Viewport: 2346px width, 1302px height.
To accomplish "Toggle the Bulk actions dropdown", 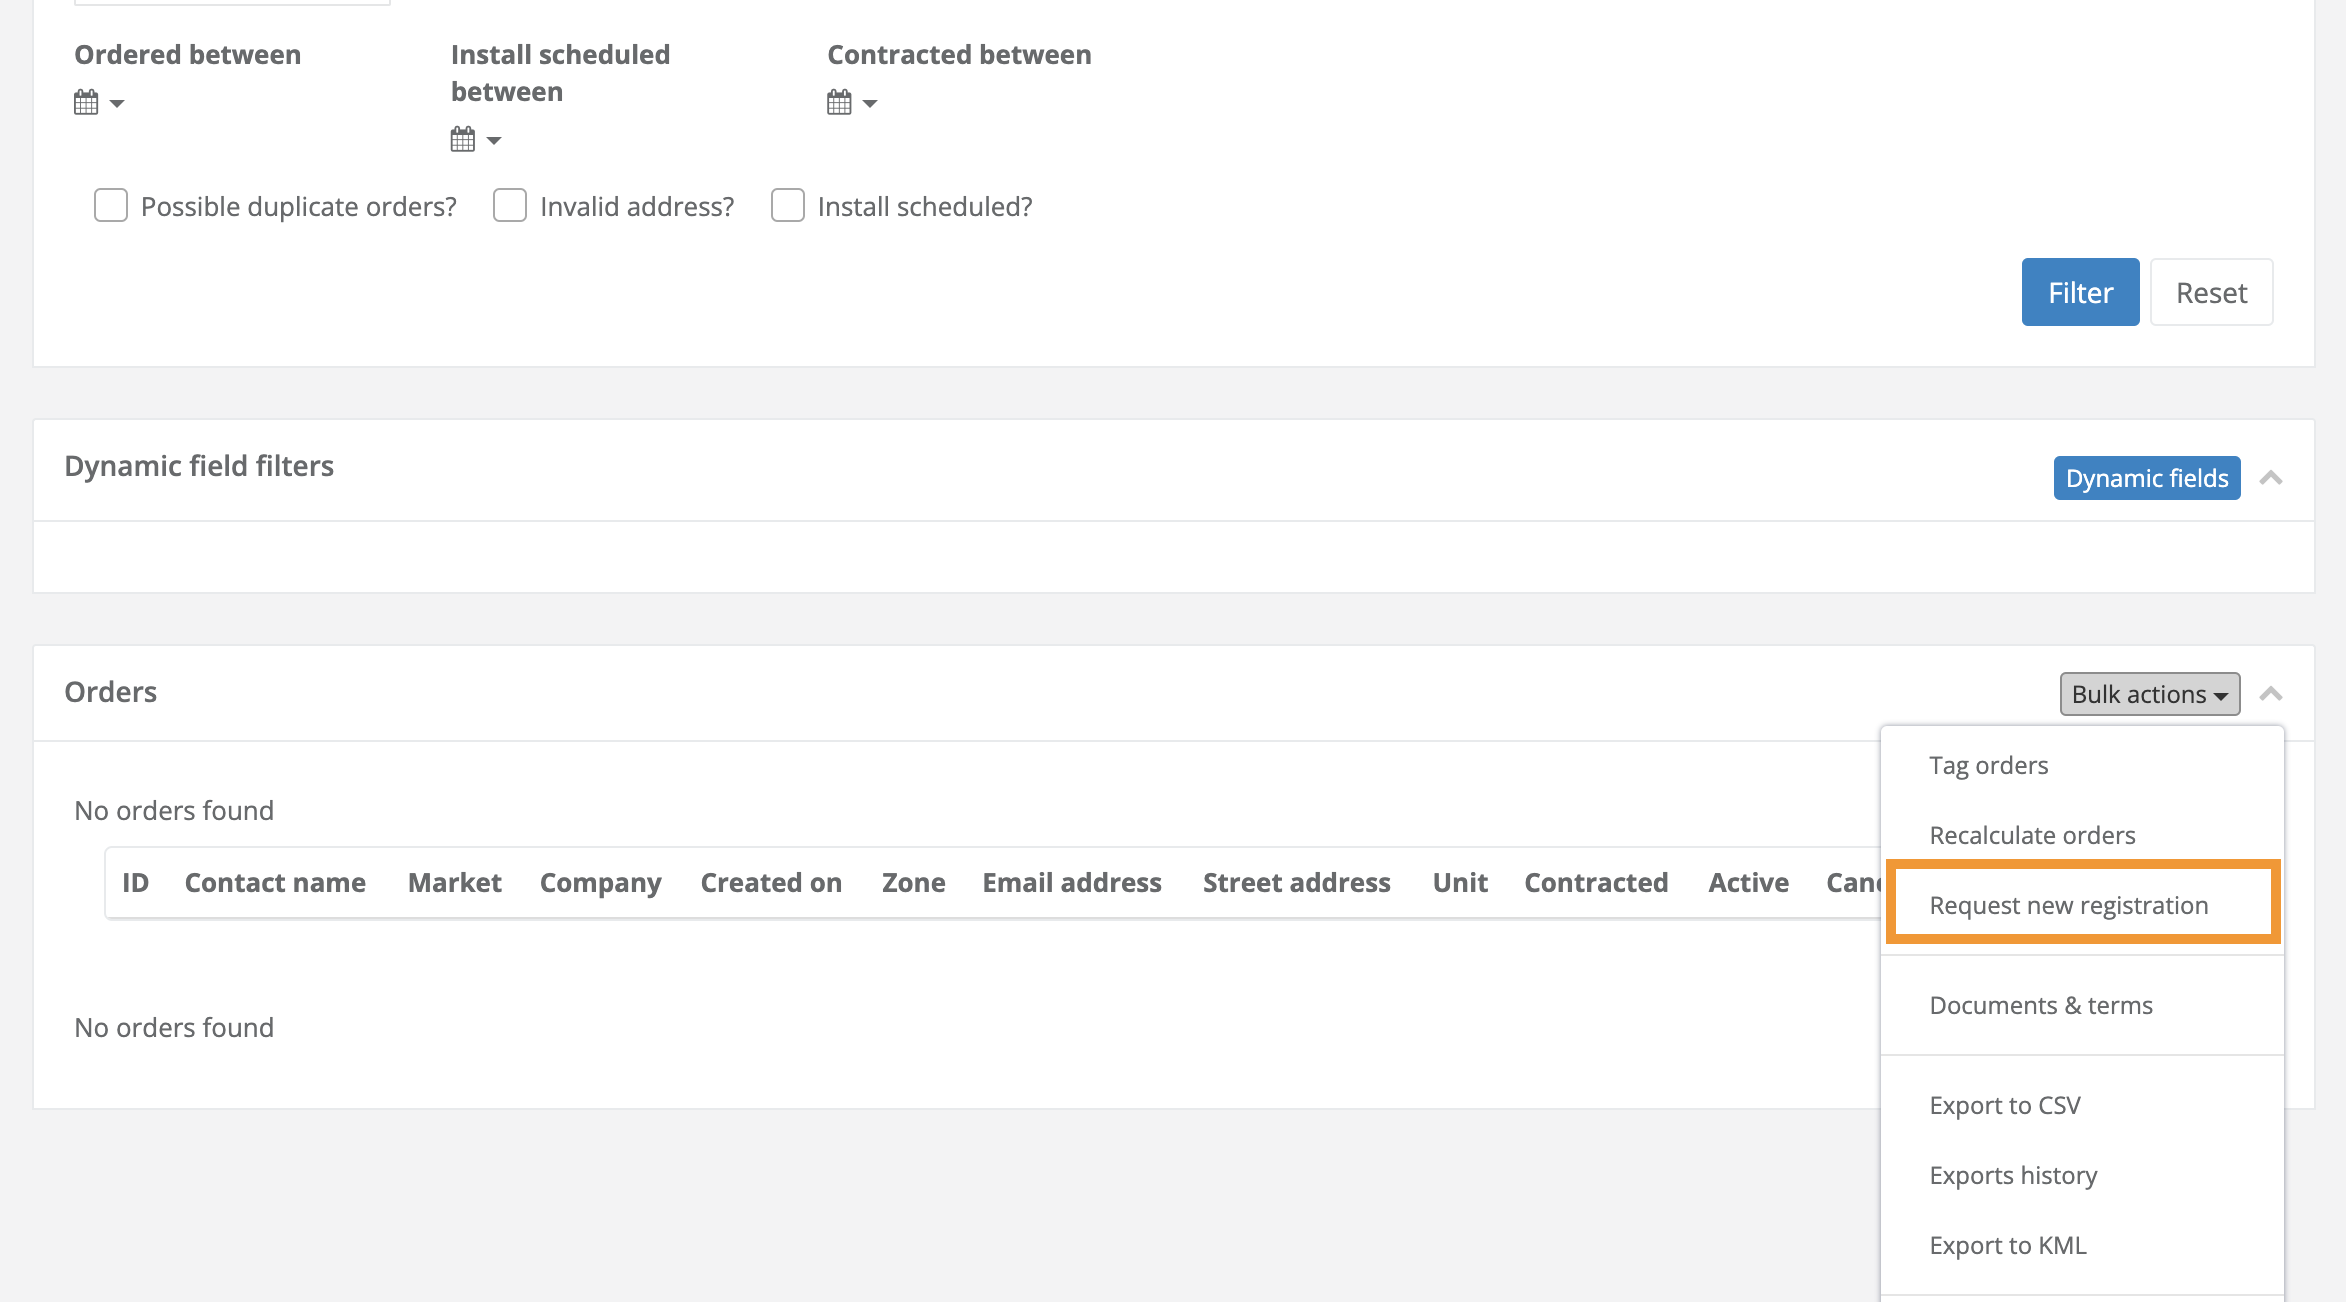I will coord(2149,694).
